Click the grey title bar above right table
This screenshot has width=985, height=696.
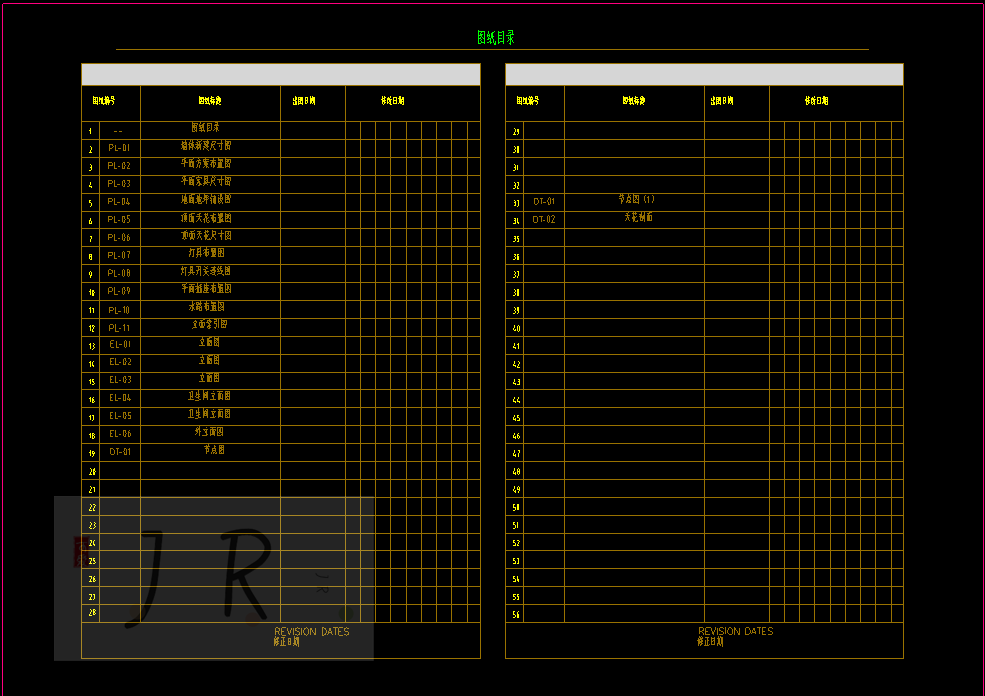click(x=704, y=74)
